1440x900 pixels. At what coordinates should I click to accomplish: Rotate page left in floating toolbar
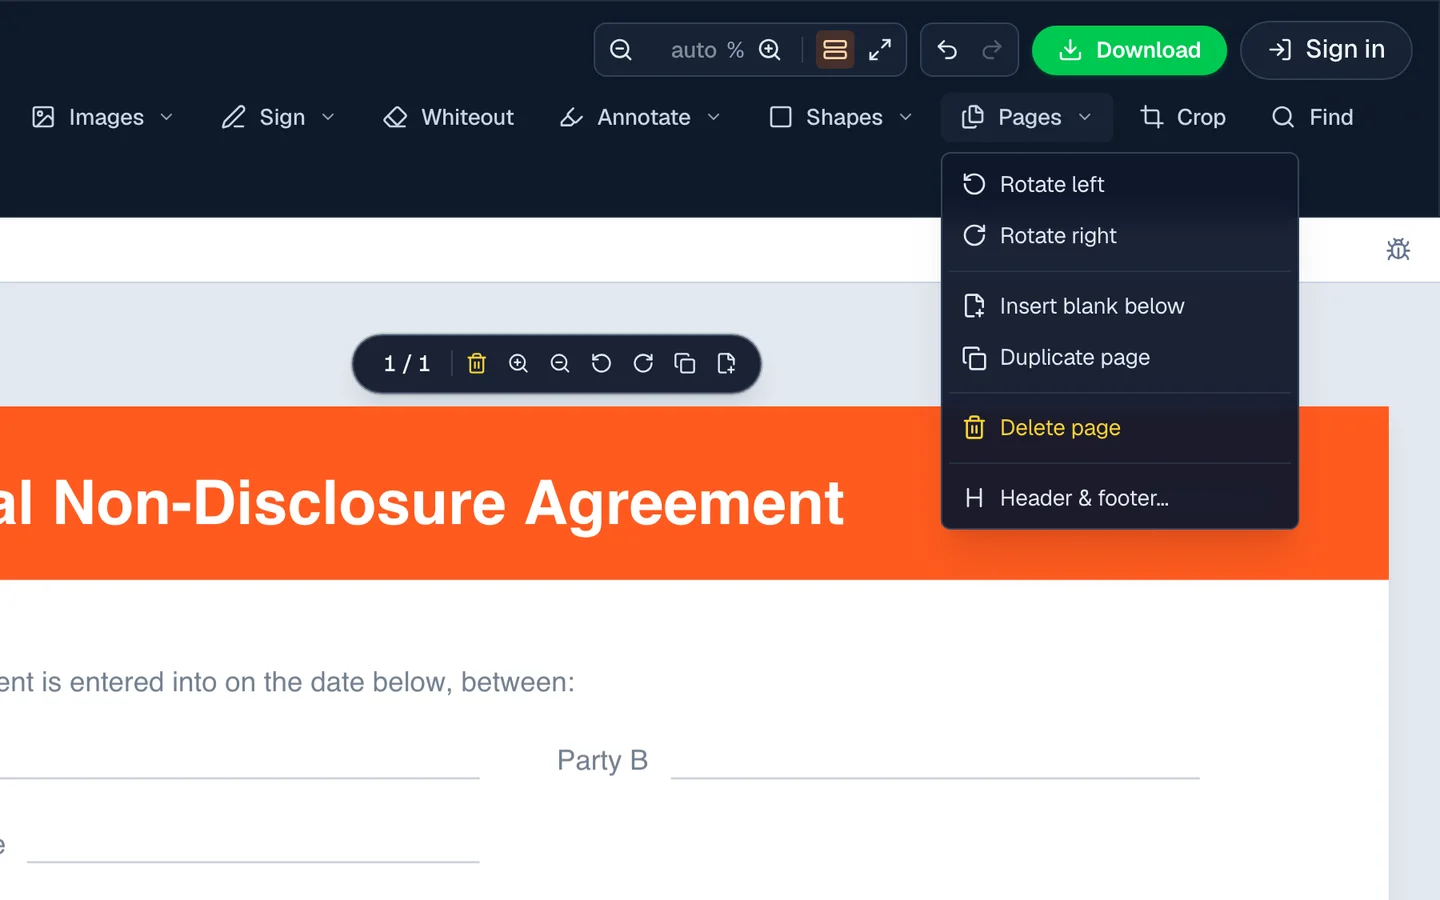(601, 364)
